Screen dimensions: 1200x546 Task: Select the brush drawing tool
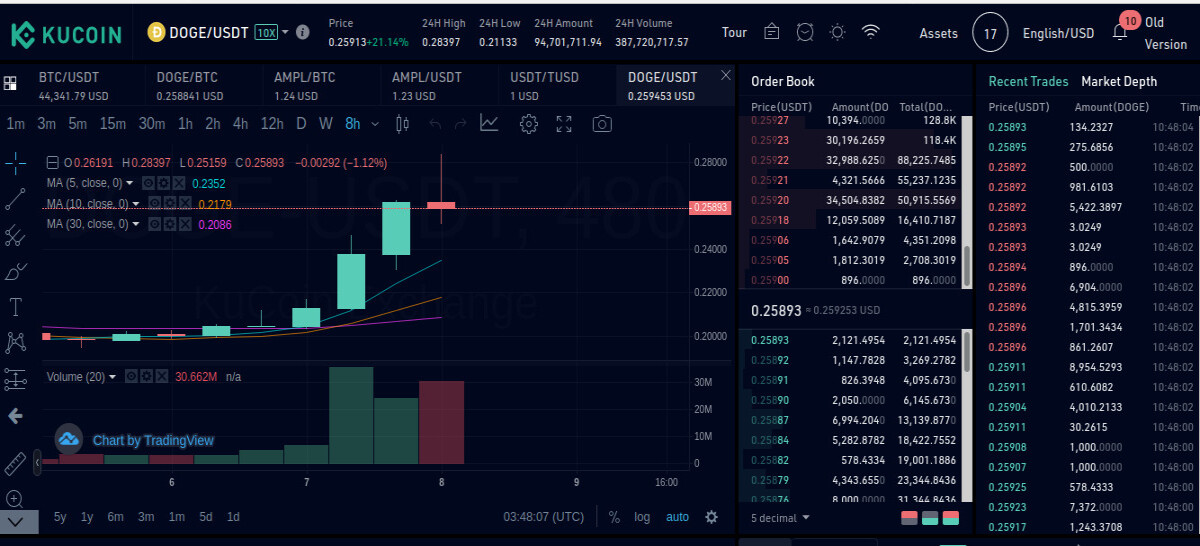pos(15,271)
